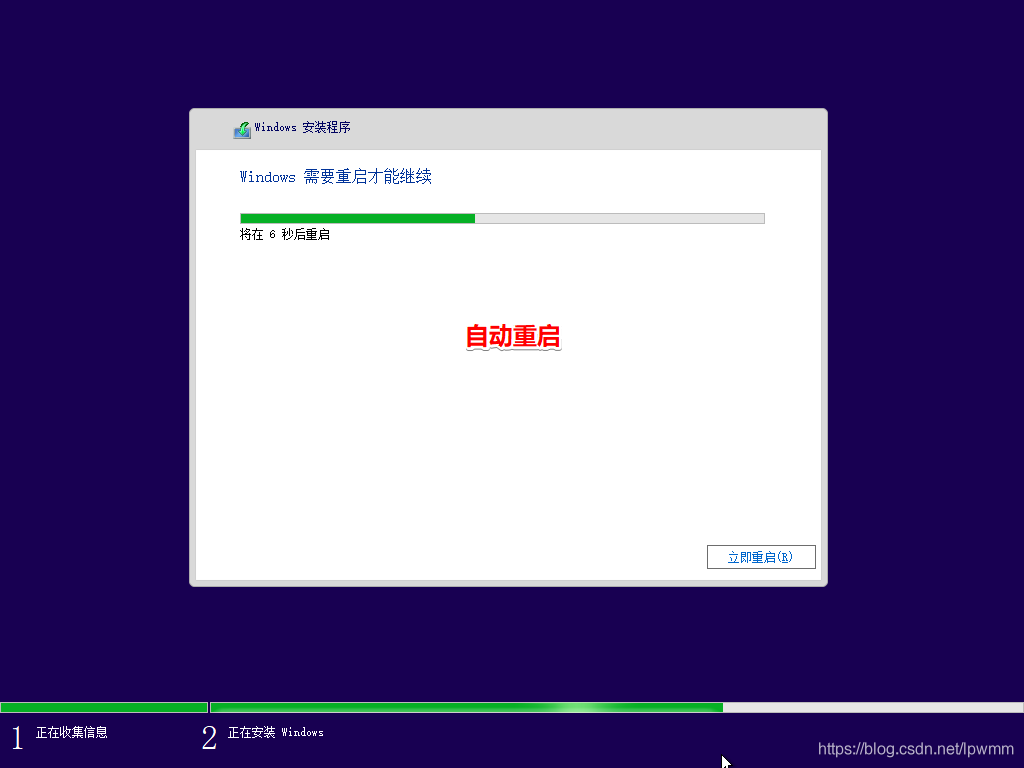Click the heading 'Windows 需要重启才能继续'
This screenshot has height=768, width=1024.
tap(336, 176)
